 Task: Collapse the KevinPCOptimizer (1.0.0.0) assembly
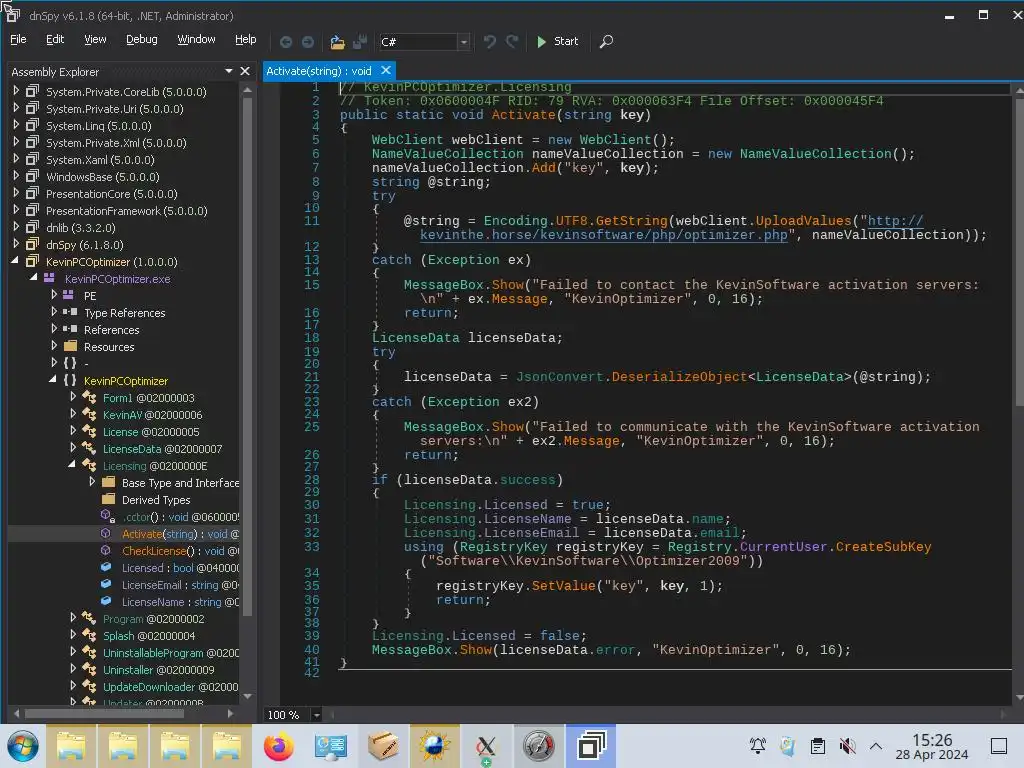click(16, 261)
